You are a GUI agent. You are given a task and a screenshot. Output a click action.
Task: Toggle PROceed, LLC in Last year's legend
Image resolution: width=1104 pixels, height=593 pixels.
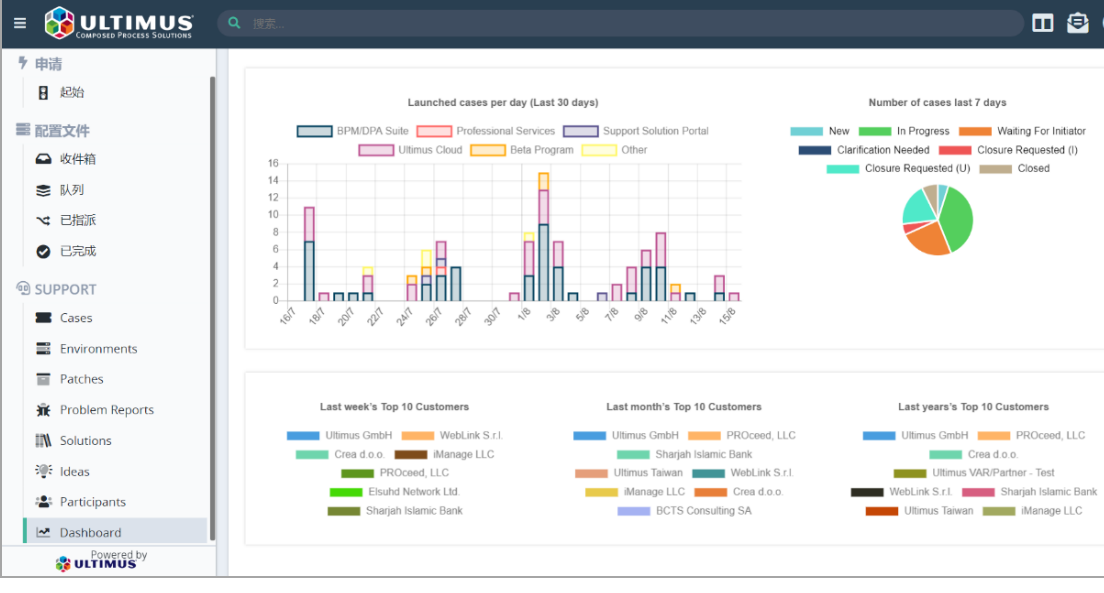1031,435
